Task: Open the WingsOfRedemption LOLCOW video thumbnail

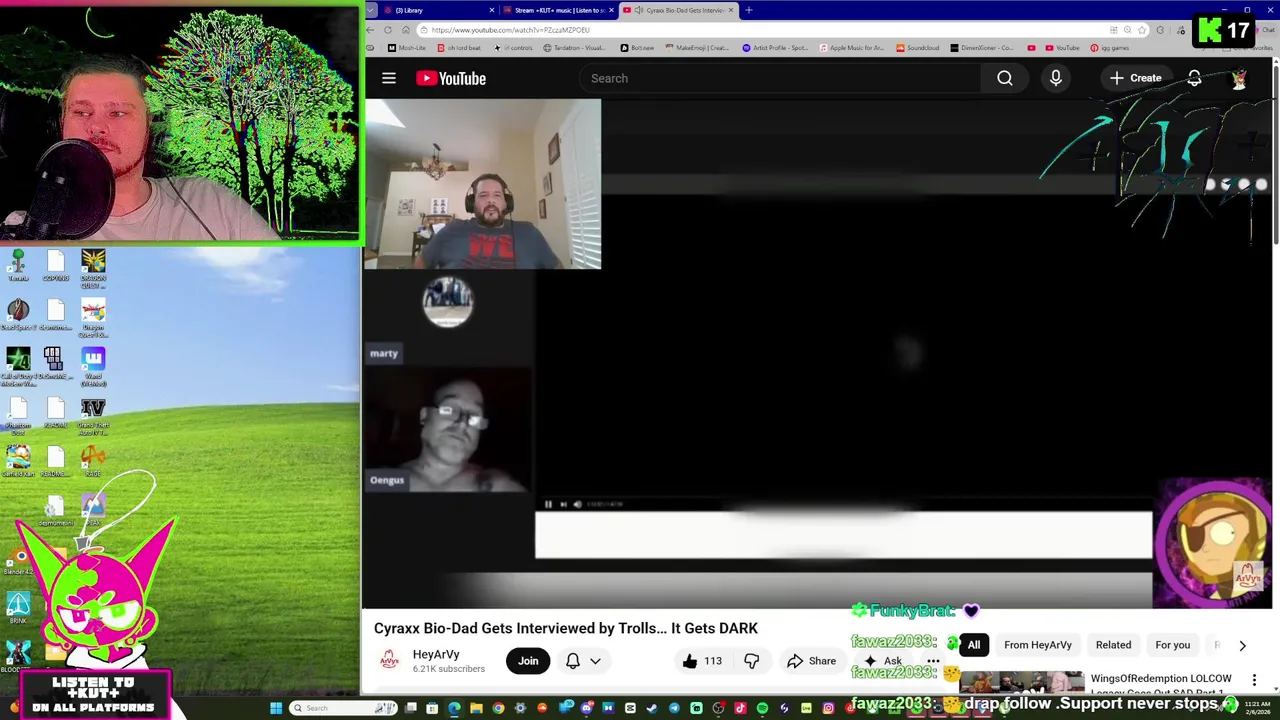Action: pyautogui.click(x=1022, y=684)
